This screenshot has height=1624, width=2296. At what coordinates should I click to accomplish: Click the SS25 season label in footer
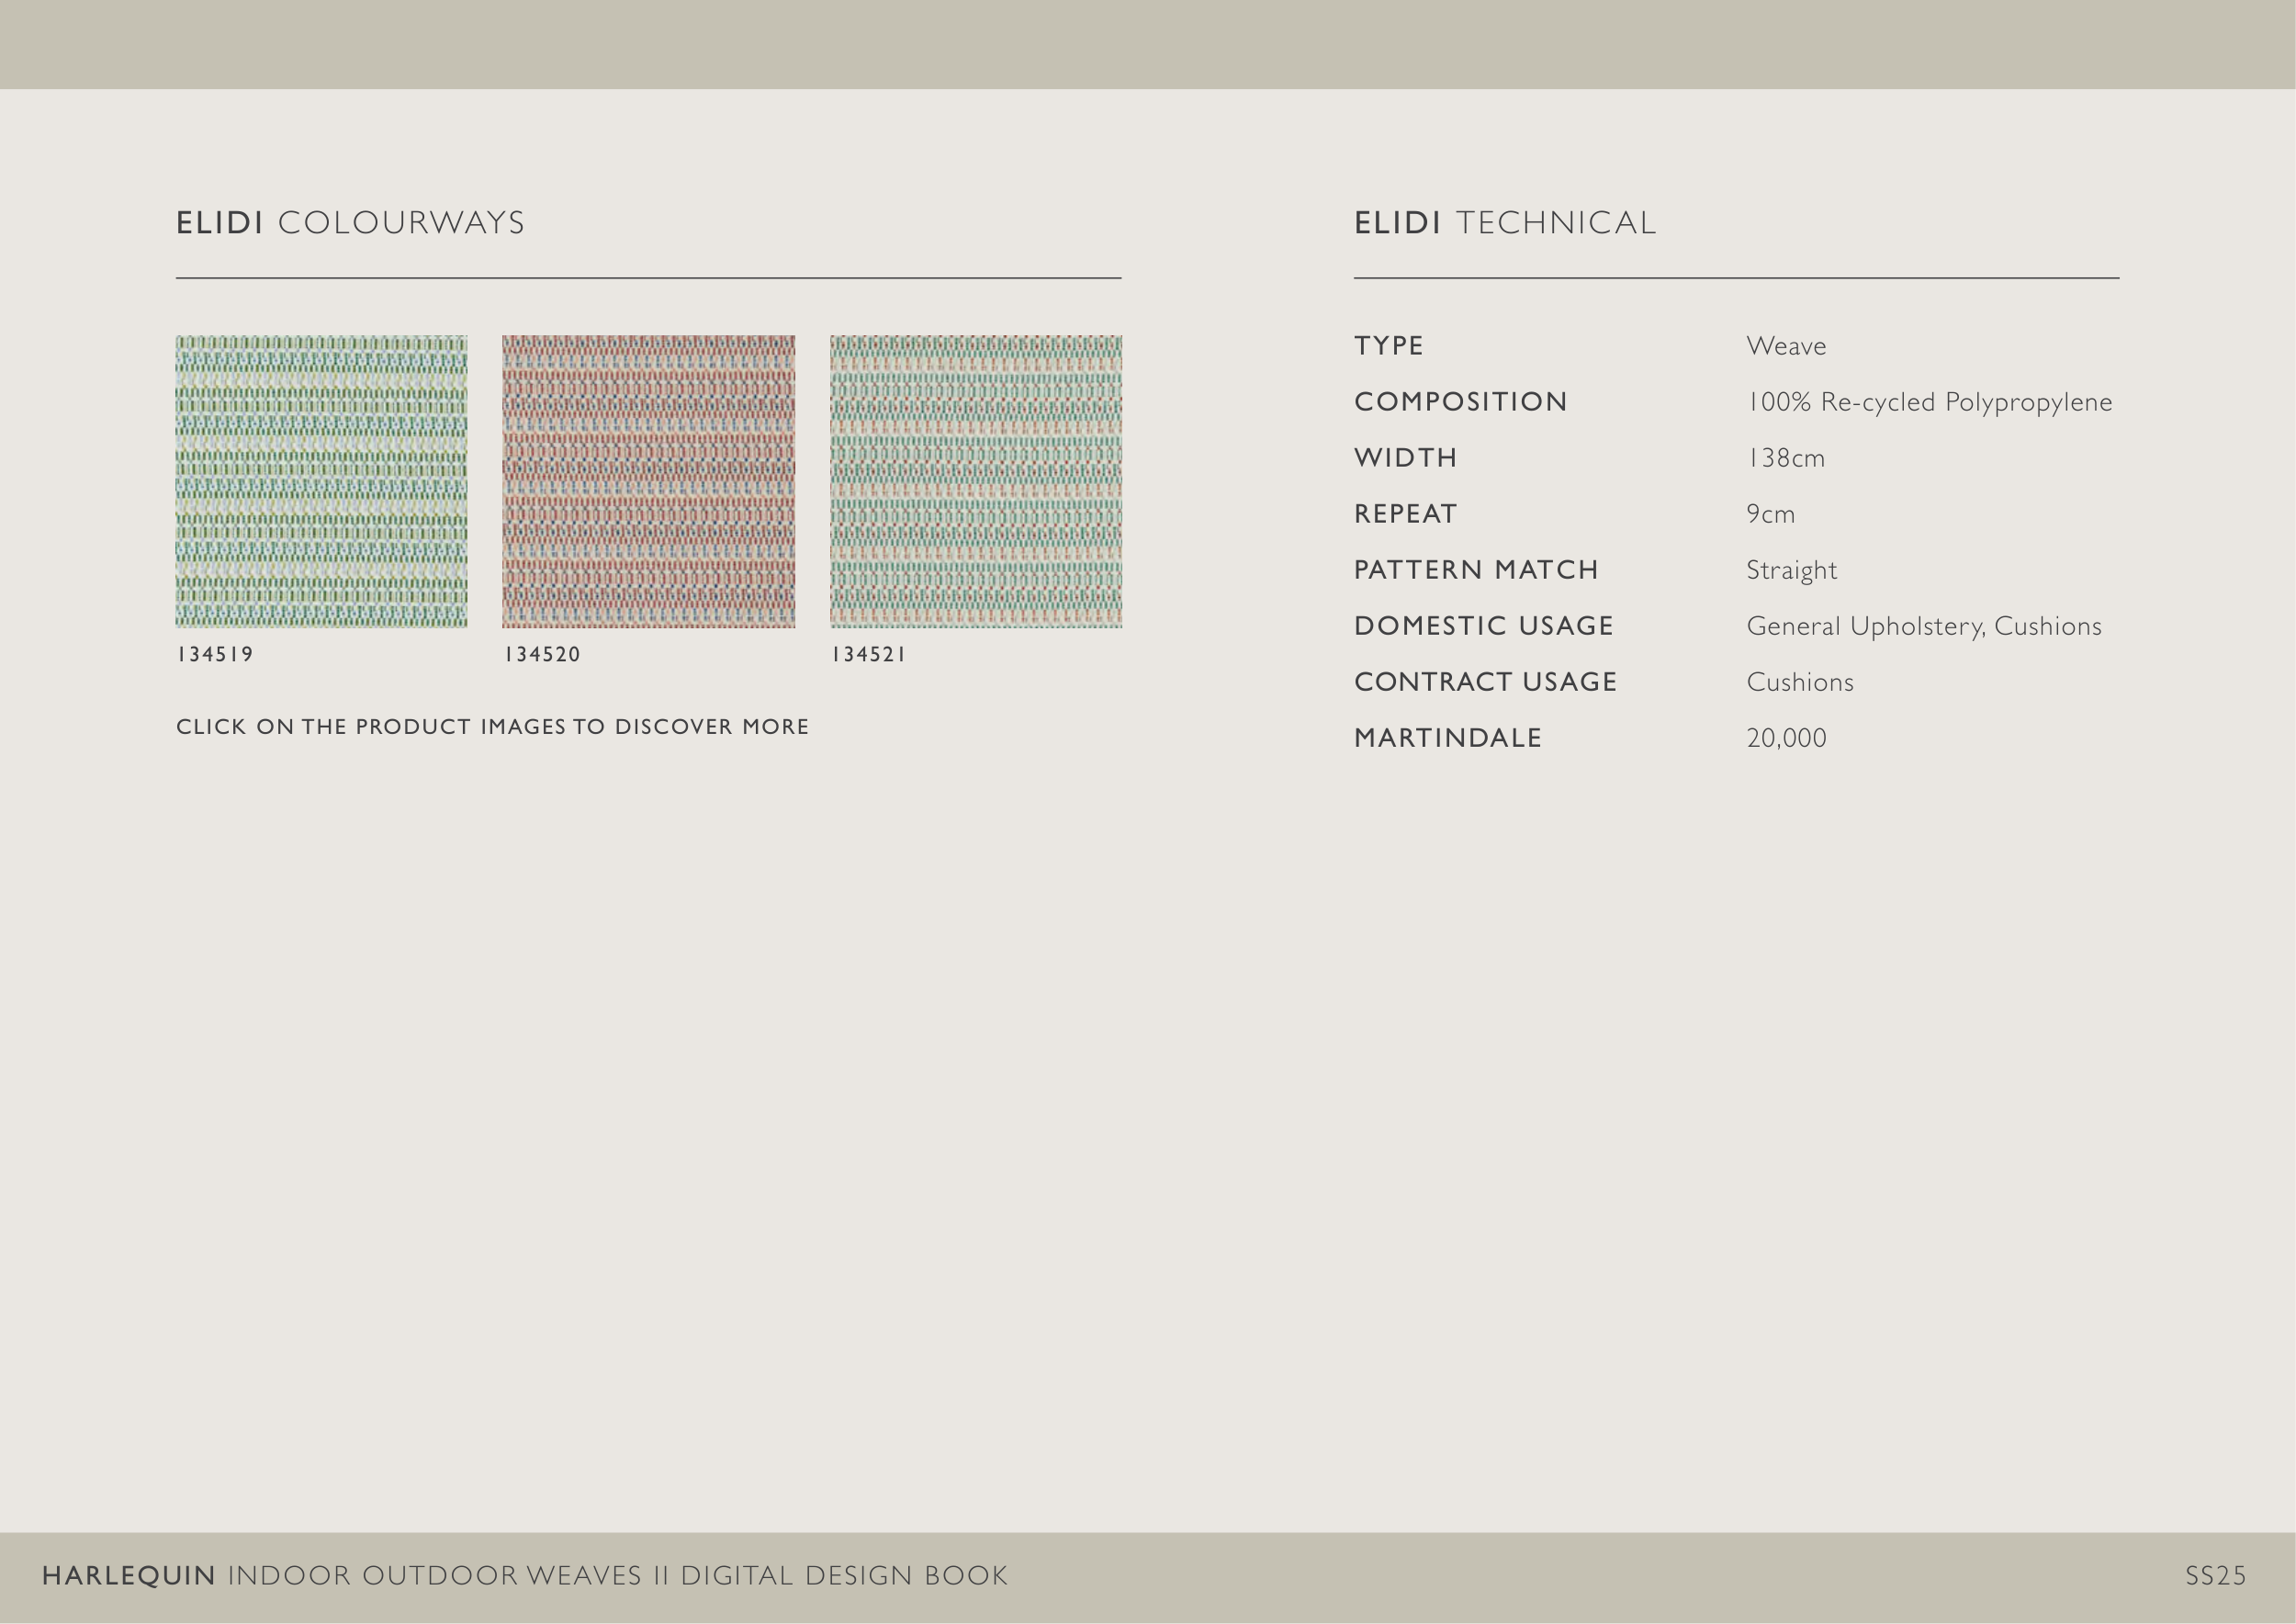pyautogui.click(x=2215, y=1576)
